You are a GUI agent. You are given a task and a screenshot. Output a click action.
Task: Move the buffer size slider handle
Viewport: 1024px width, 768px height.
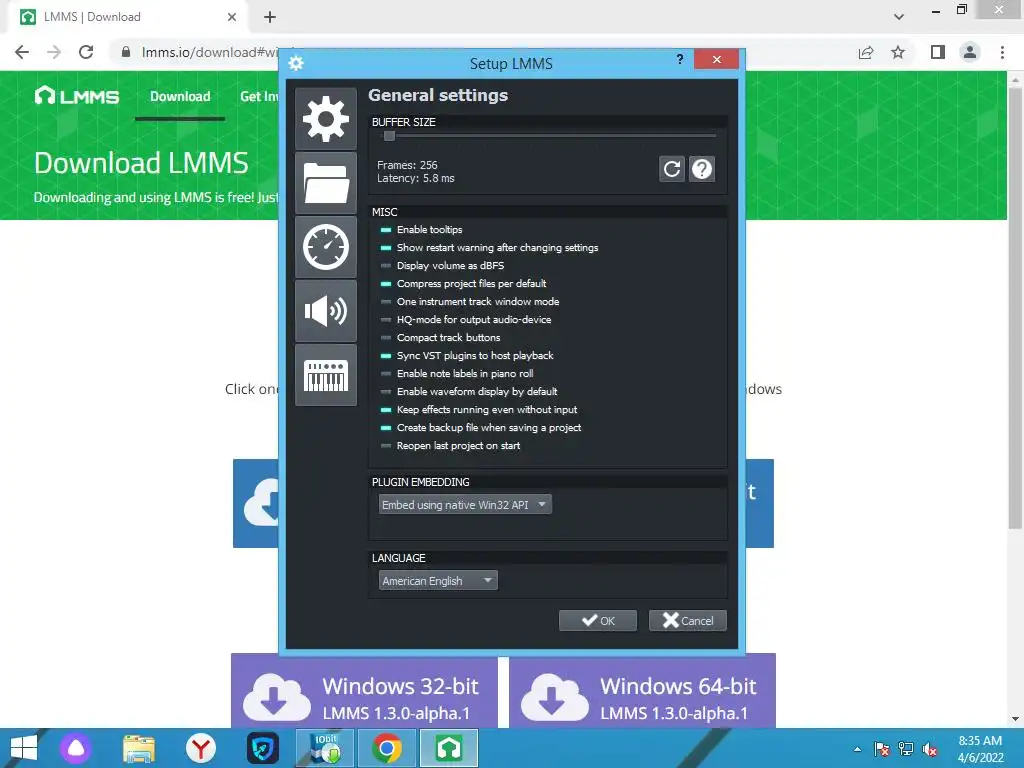tap(389, 136)
